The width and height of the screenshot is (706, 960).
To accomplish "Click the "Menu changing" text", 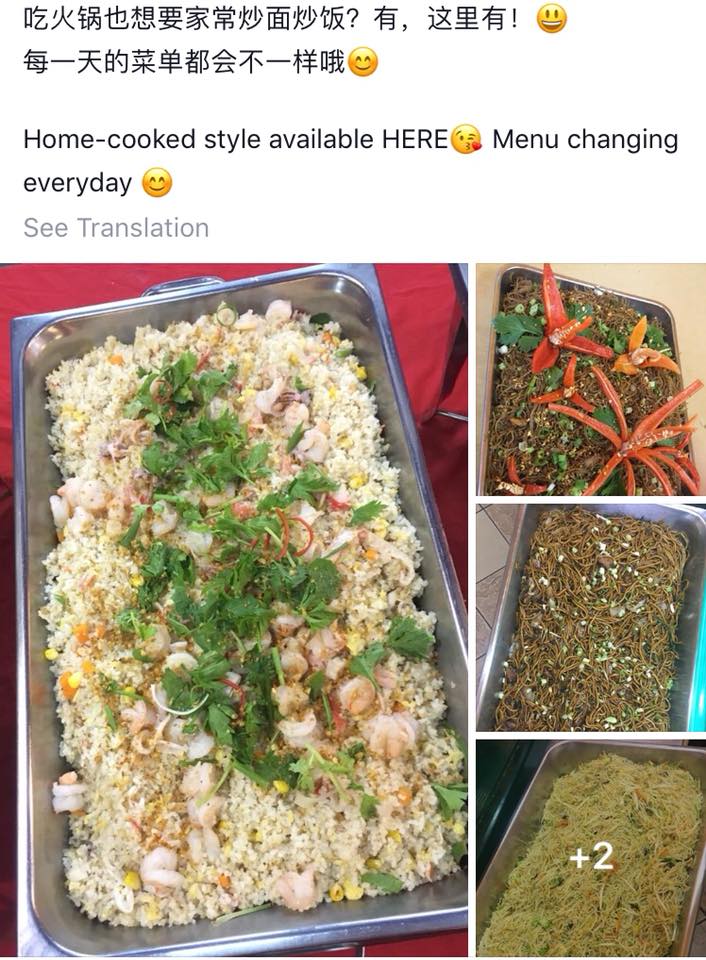I will tap(585, 140).
